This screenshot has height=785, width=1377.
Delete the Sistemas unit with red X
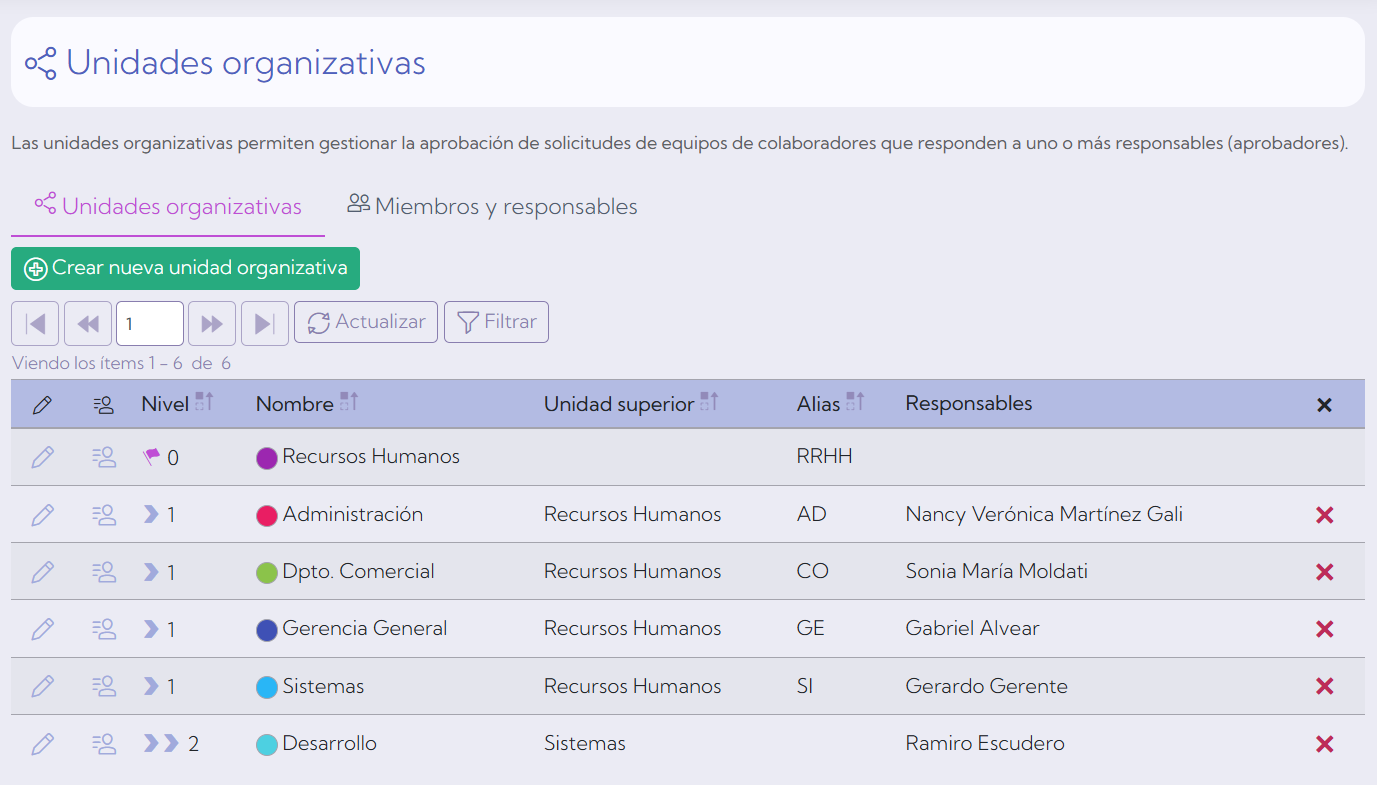pyautogui.click(x=1325, y=686)
